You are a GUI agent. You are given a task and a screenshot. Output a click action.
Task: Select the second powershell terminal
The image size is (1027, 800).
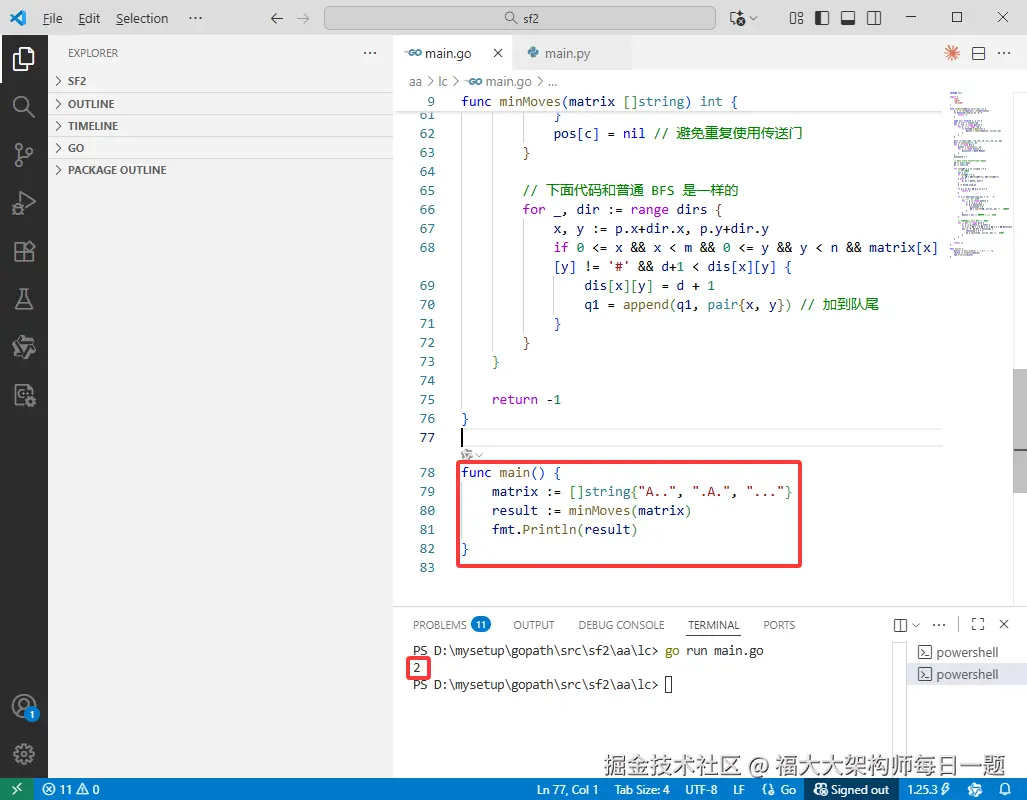point(966,674)
